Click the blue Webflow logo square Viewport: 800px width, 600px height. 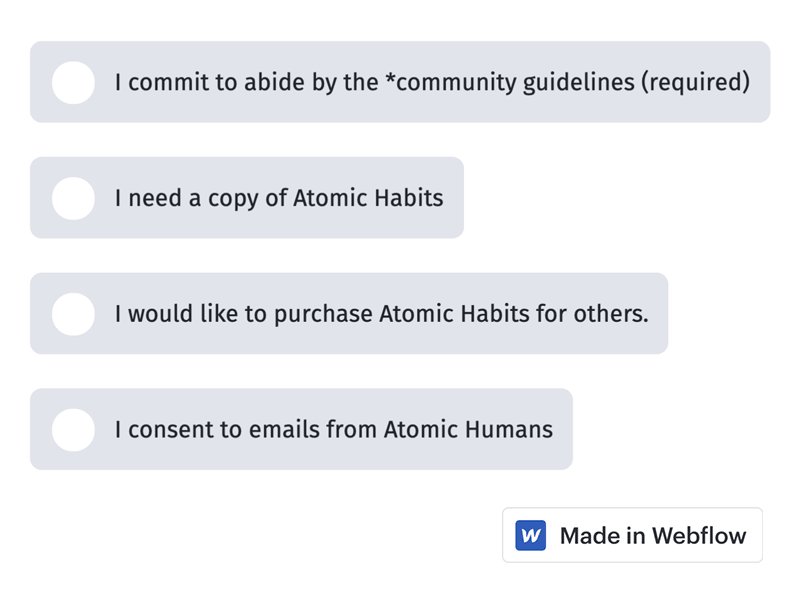pos(530,535)
